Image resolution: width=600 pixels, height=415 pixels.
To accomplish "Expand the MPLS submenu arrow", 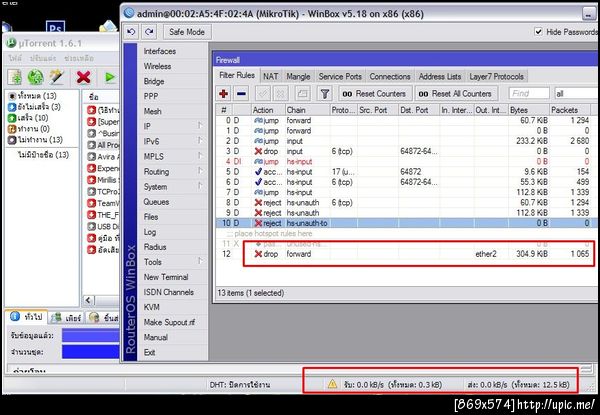I will [x=200, y=156].
